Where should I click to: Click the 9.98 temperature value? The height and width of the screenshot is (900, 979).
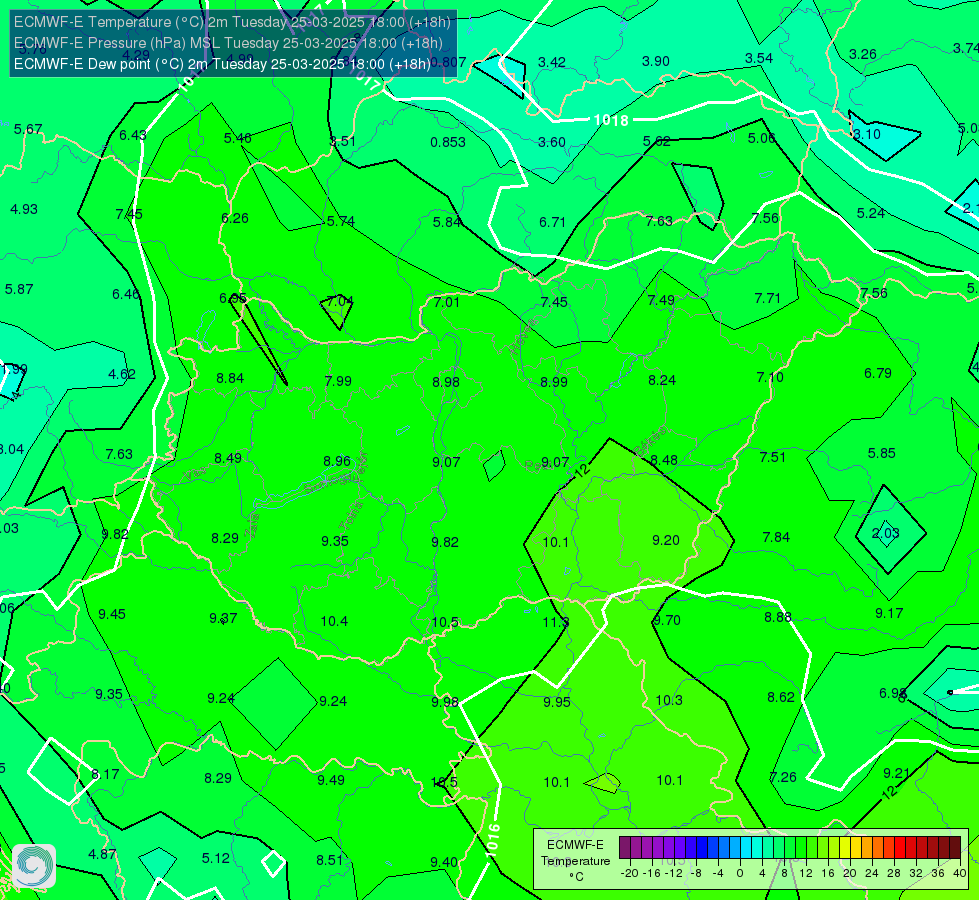pos(445,703)
